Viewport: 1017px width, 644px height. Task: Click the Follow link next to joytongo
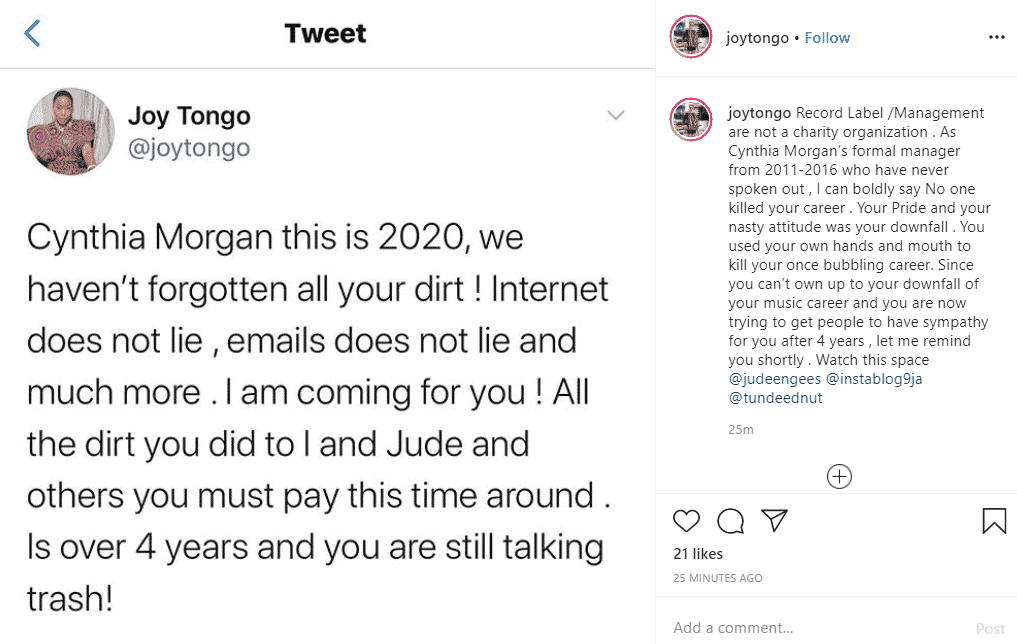coord(827,38)
